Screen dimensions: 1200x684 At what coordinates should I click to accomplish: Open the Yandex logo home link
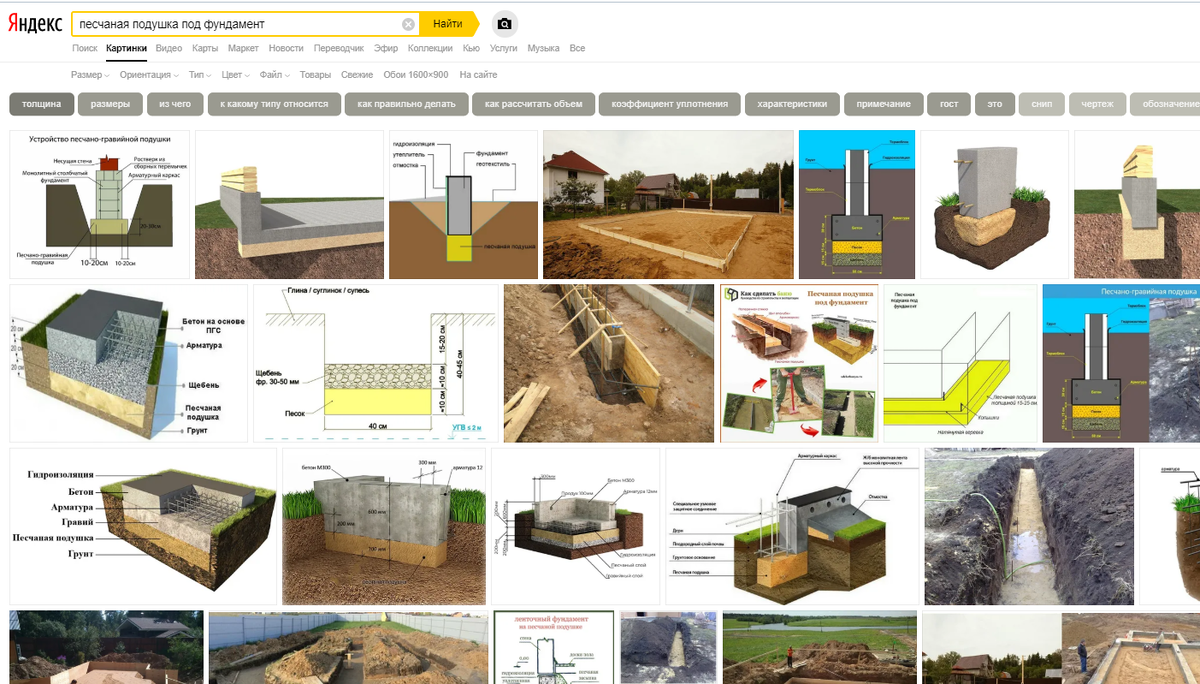36,24
